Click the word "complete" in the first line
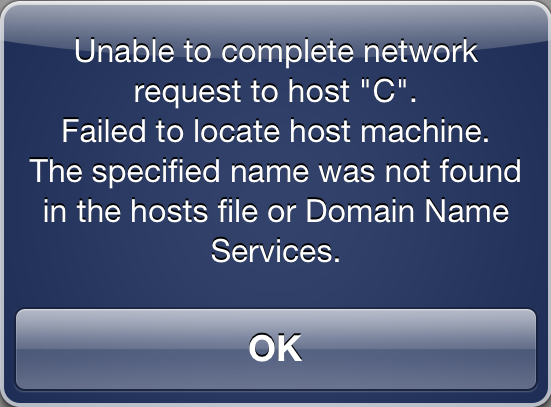 pos(287,53)
